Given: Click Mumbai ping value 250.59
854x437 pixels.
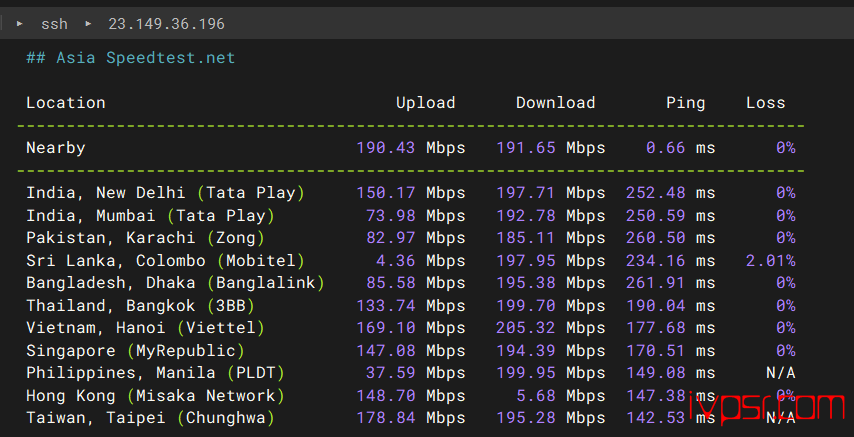Looking at the screenshot, I should tap(655, 216).
